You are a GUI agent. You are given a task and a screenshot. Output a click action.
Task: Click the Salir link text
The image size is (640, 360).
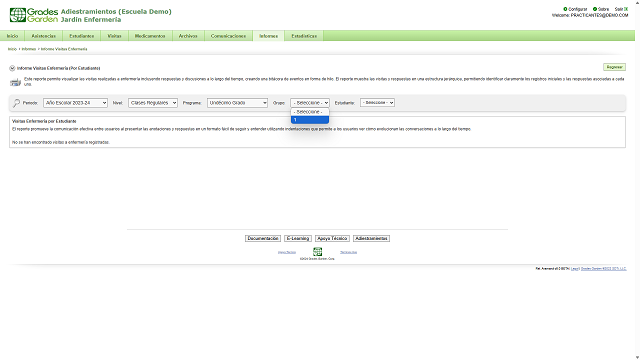click(x=619, y=9)
